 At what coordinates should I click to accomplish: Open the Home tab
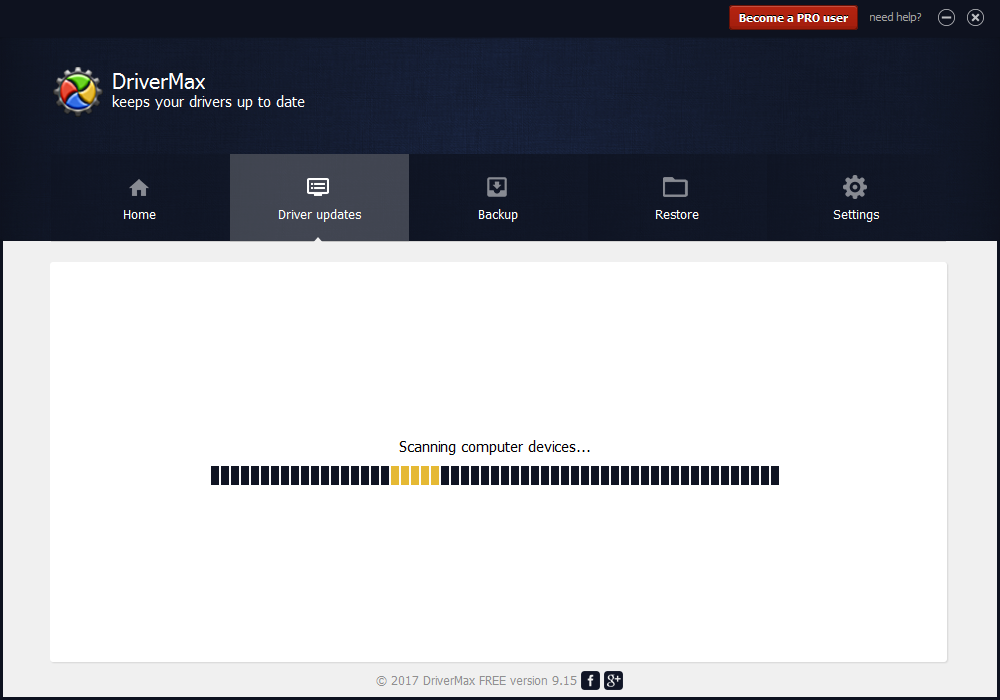tap(140, 198)
